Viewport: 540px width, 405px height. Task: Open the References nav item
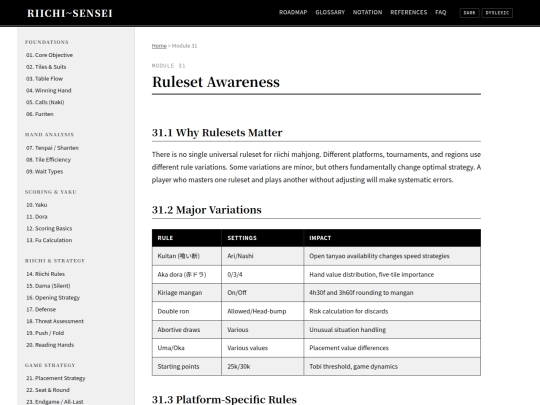408,12
